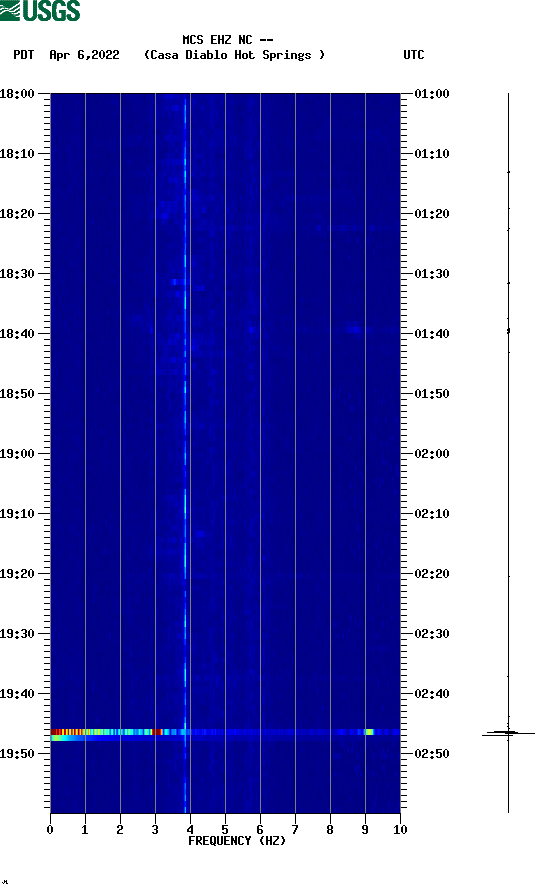Click the 19:40 PDT time label
This screenshot has height=893, width=552.
(17, 694)
